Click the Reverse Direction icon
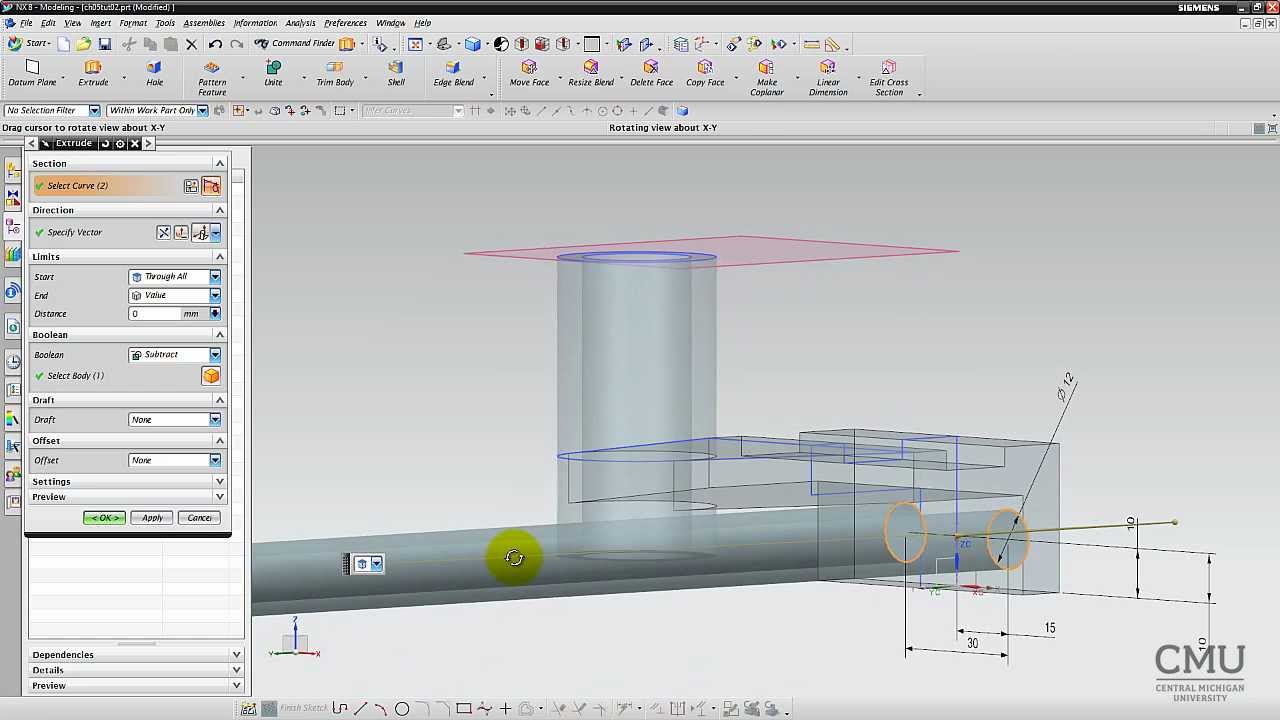The width and height of the screenshot is (1280, 720). tap(164, 232)
